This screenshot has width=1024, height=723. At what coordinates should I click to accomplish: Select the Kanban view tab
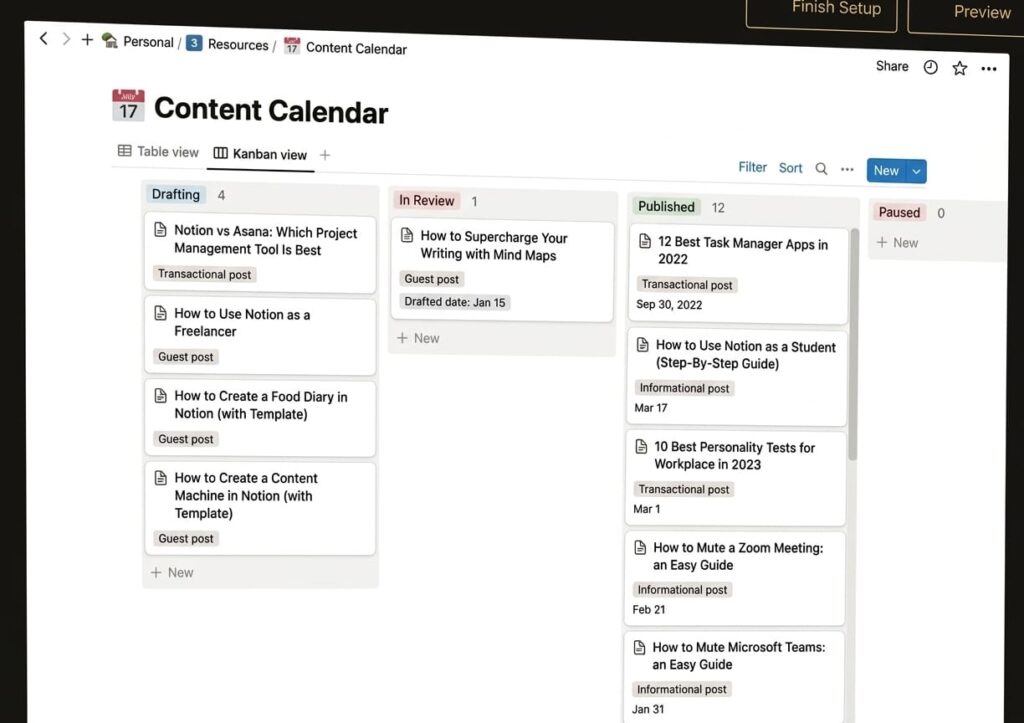260,154
